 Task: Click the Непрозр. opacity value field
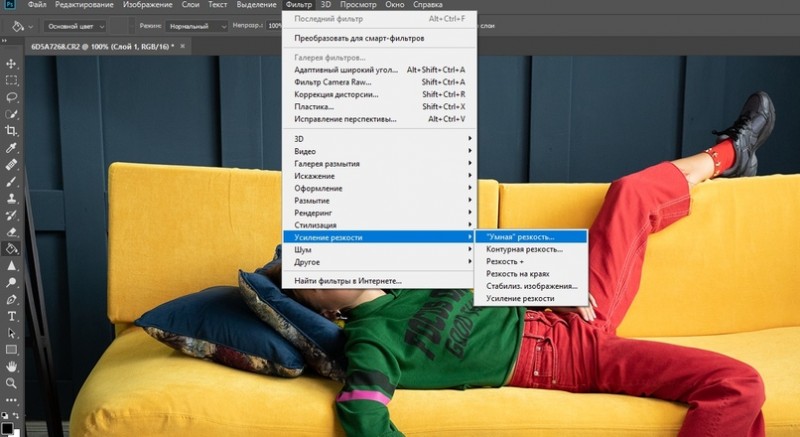click(x=274, y=26)
